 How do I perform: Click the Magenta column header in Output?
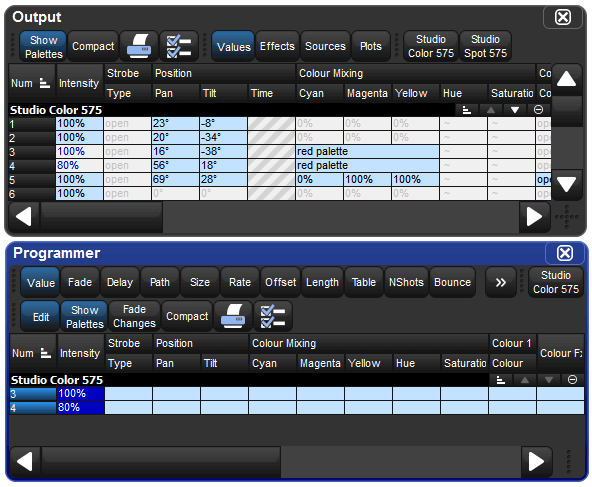click(367, 93)
